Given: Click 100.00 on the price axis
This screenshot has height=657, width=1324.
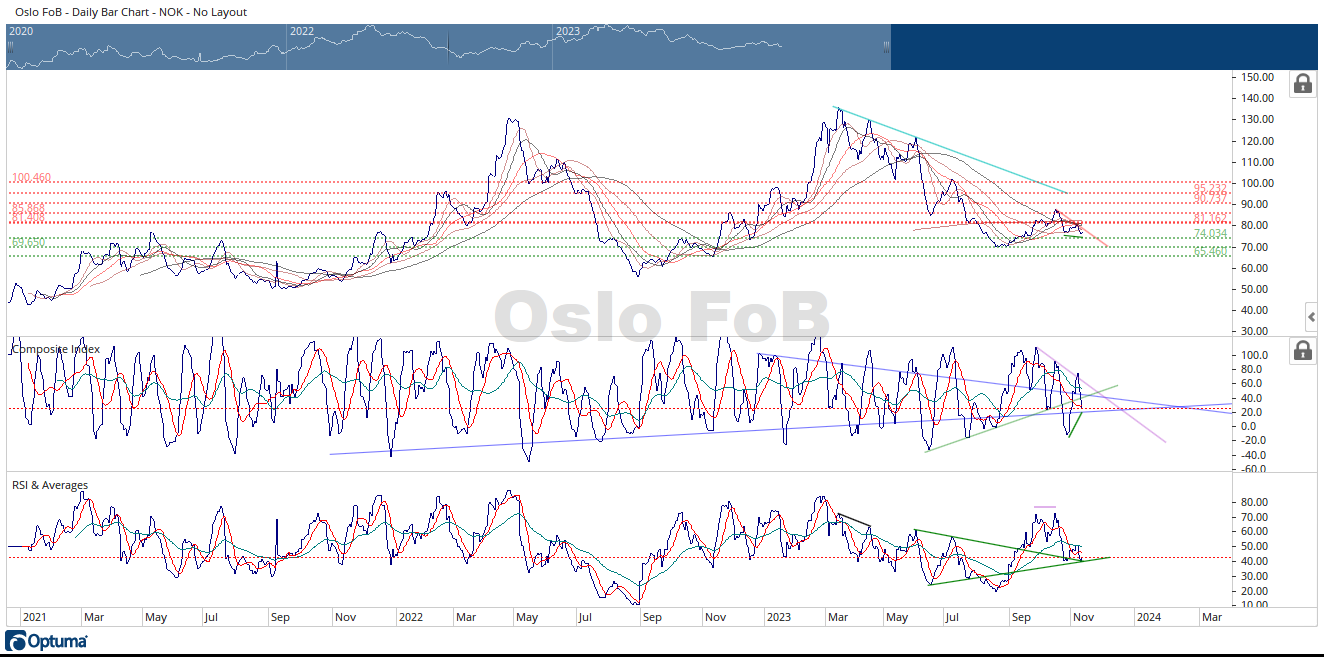Looking at the screenshot, I should [1256, 183].
